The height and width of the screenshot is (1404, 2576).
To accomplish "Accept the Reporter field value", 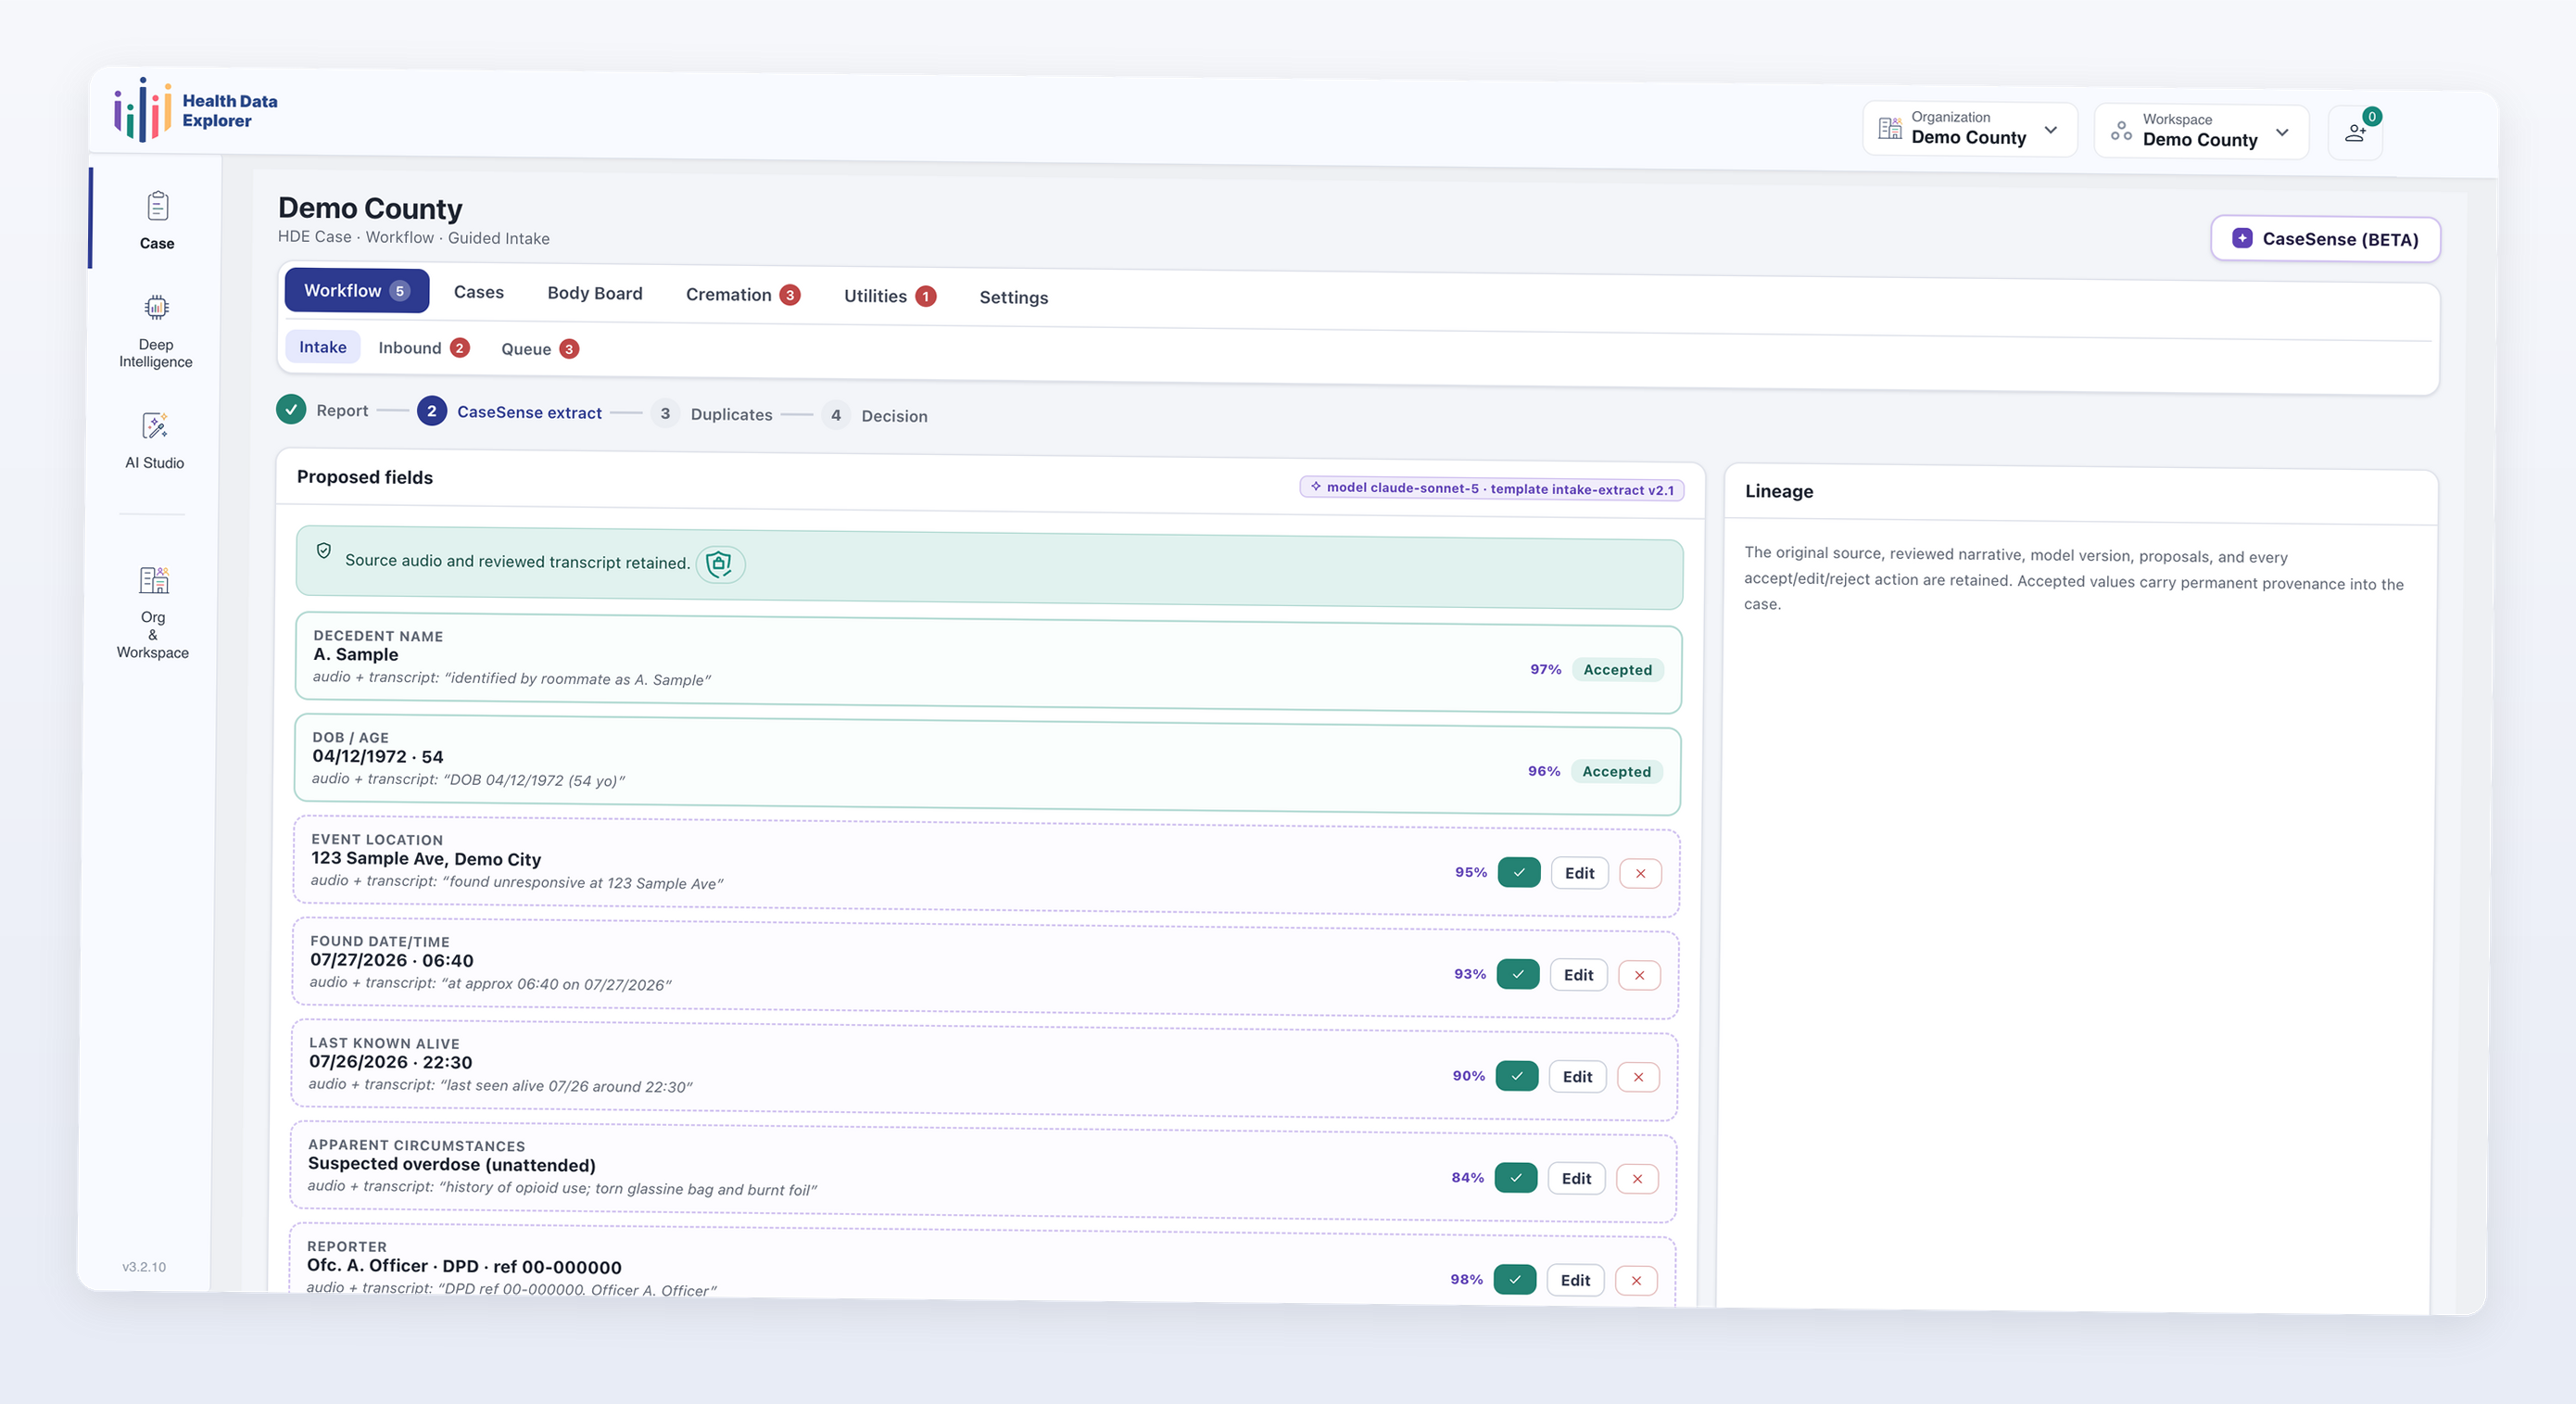I will click(1514, 1279).
